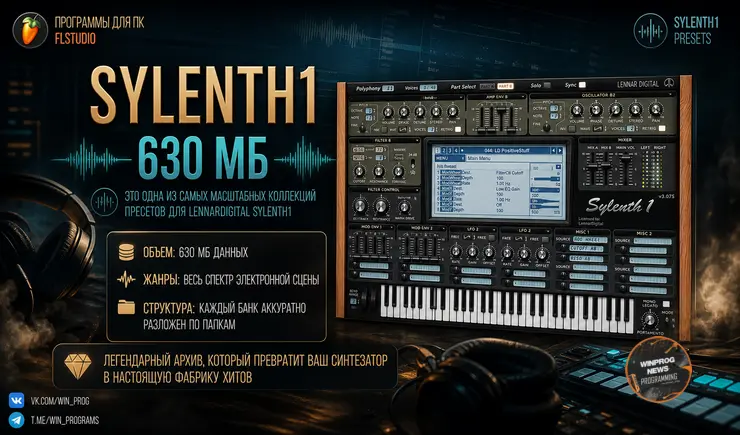The width and height of the screenshot is (740, 435).
Task: Click the Volume knob of Oscillator B2
Action: point(576,110)
